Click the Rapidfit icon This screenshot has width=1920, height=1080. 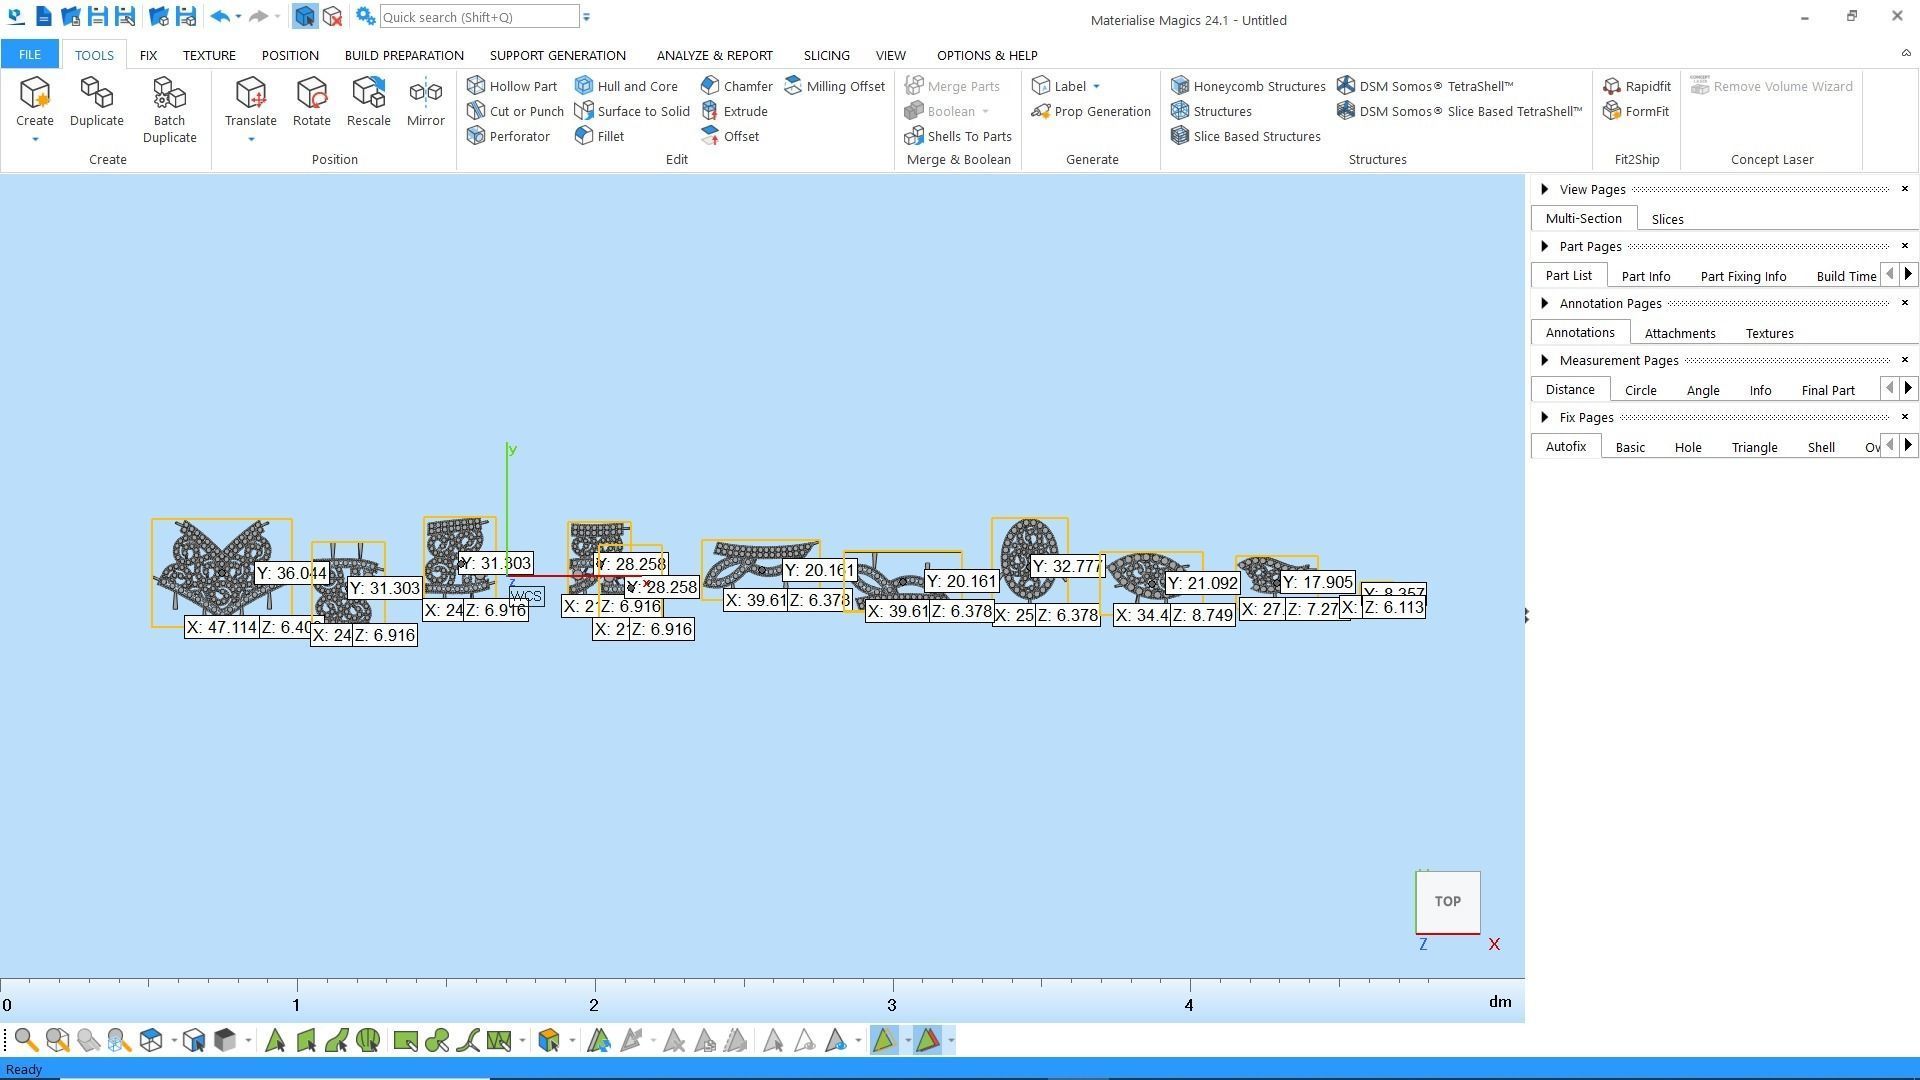pyautogui.click(x=1612, y=86)
